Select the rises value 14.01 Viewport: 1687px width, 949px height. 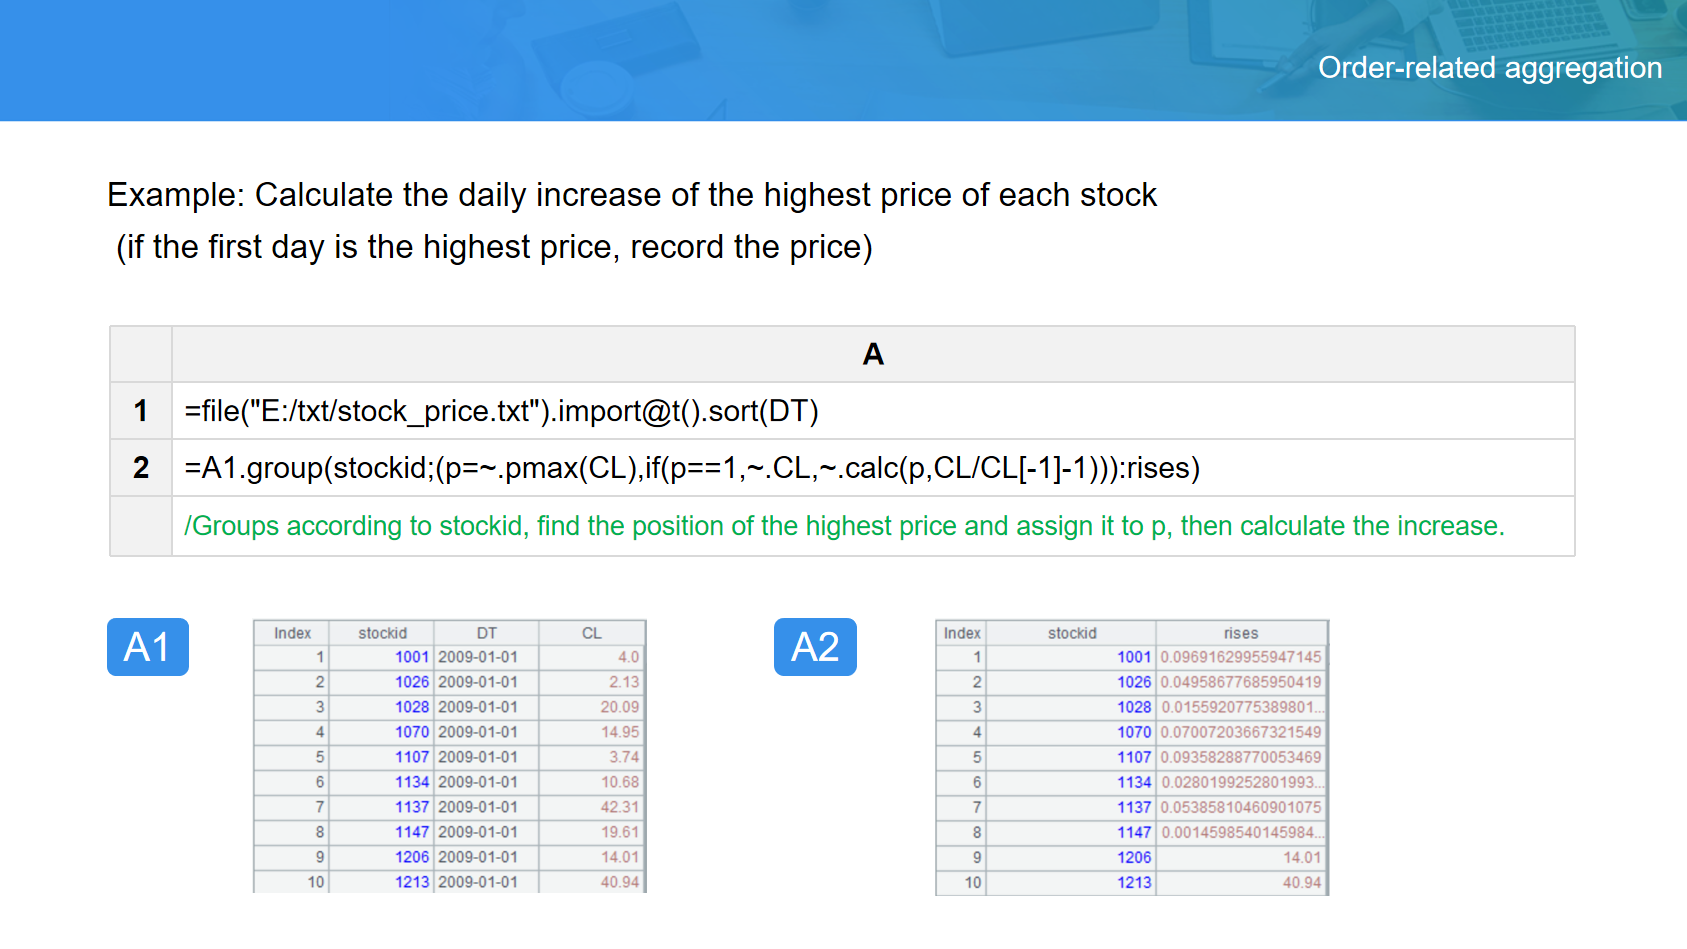coord(1301,857)
